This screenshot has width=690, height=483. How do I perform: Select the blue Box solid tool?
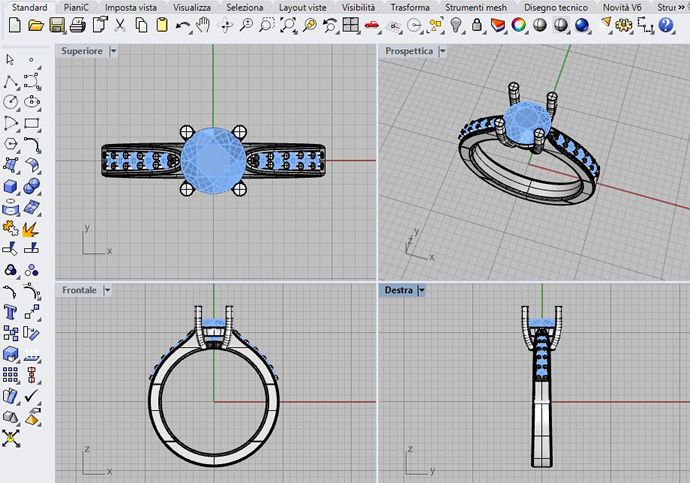click(10, 187)
